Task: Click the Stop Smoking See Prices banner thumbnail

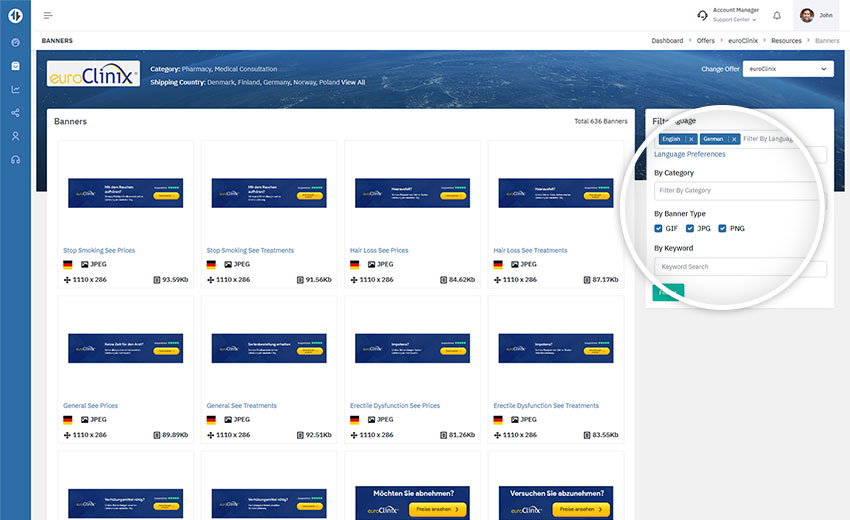Action: pos(126,193)
